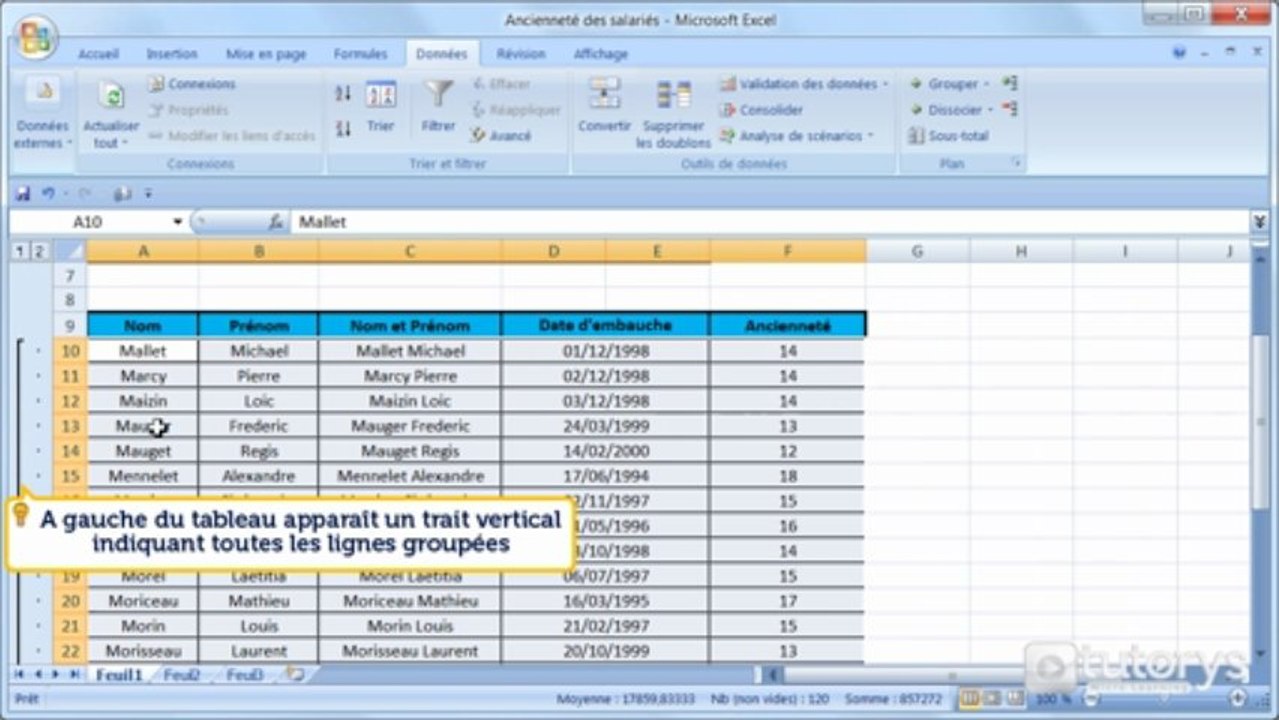
Task: Save workbook from quick access toolbar
Action: point(23,194)
